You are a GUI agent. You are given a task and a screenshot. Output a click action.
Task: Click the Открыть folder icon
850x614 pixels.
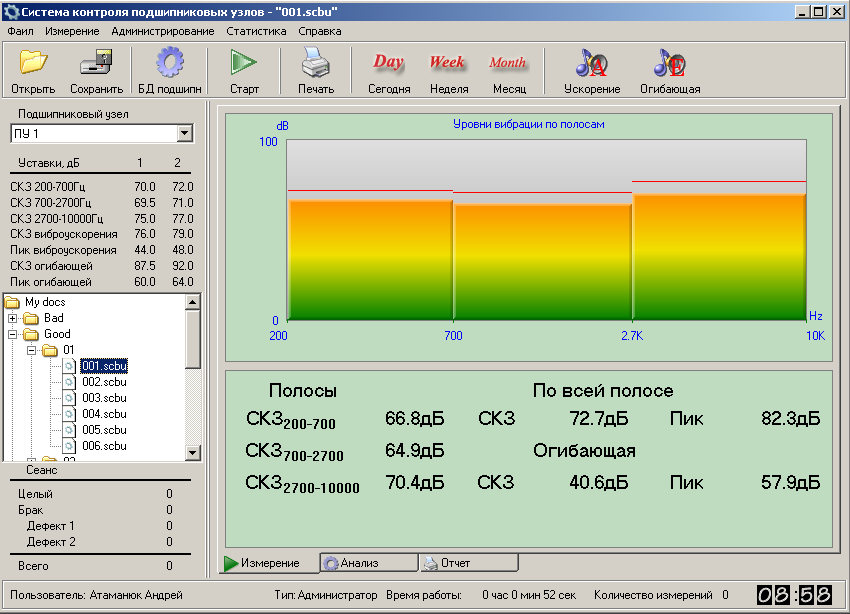click(x=33, y=64)
